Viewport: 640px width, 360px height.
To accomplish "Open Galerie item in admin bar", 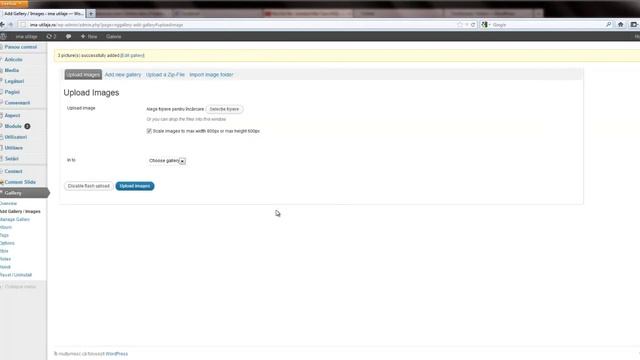I will [x=113, y=36].
